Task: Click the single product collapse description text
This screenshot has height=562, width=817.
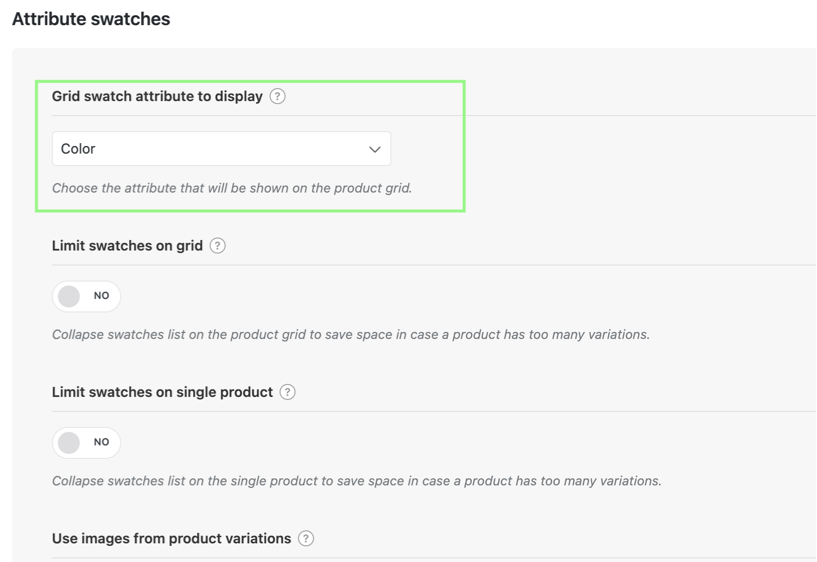Action: (356, 481)
